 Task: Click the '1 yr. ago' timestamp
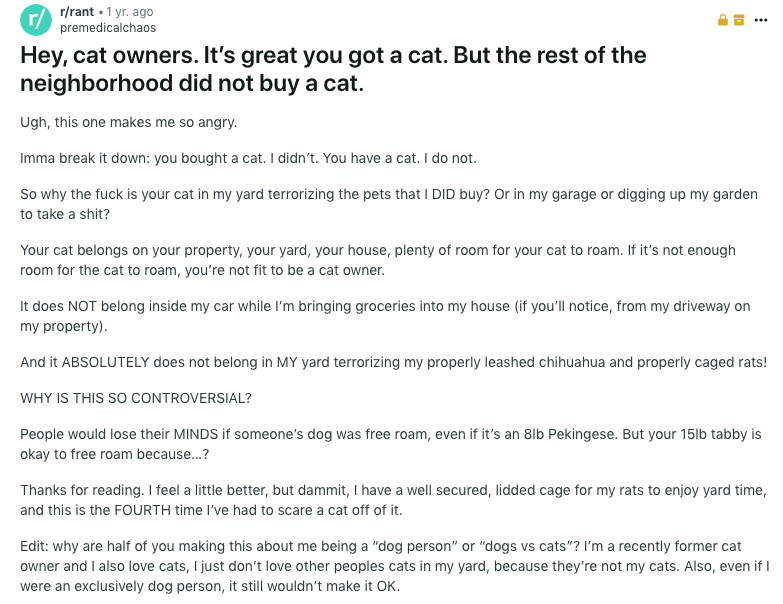point(130,11)
